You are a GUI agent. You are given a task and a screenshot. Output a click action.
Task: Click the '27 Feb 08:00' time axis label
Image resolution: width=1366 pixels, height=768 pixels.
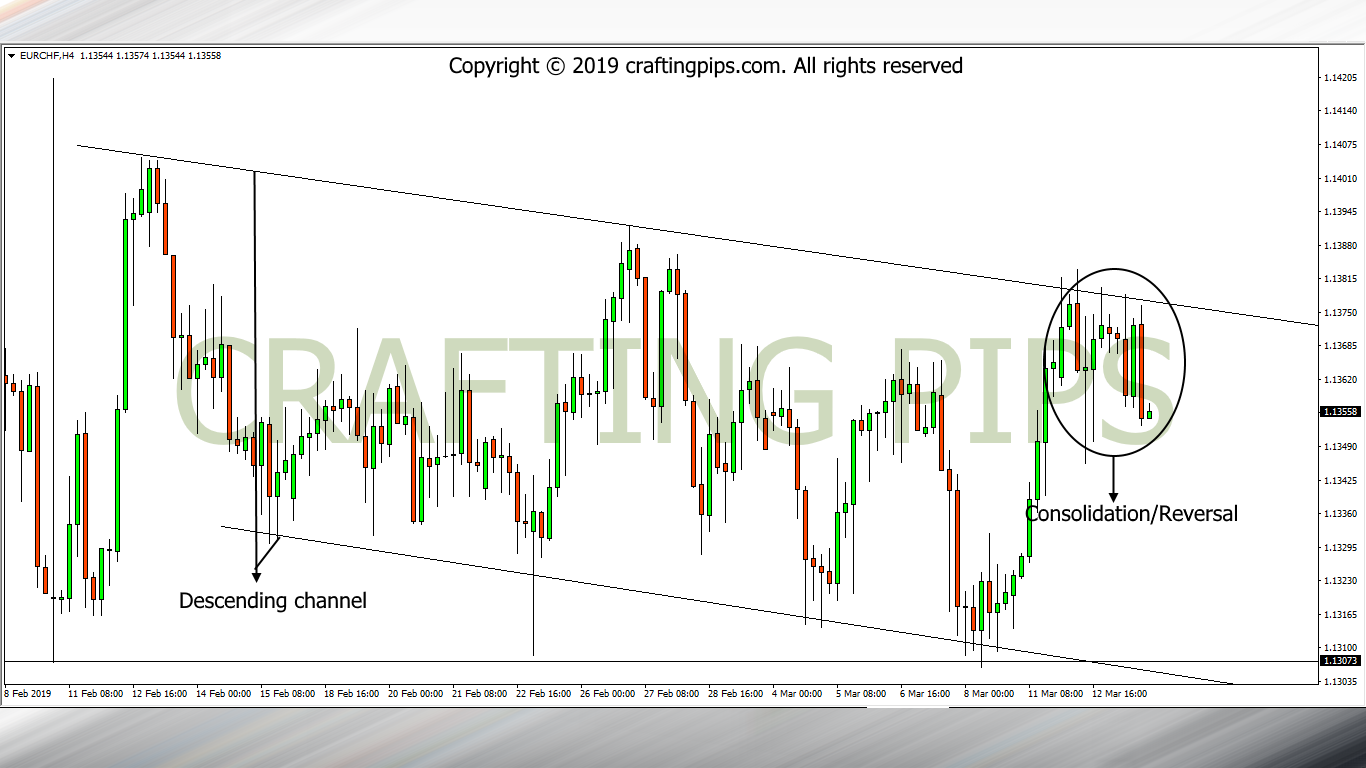[x=672, y=693]
